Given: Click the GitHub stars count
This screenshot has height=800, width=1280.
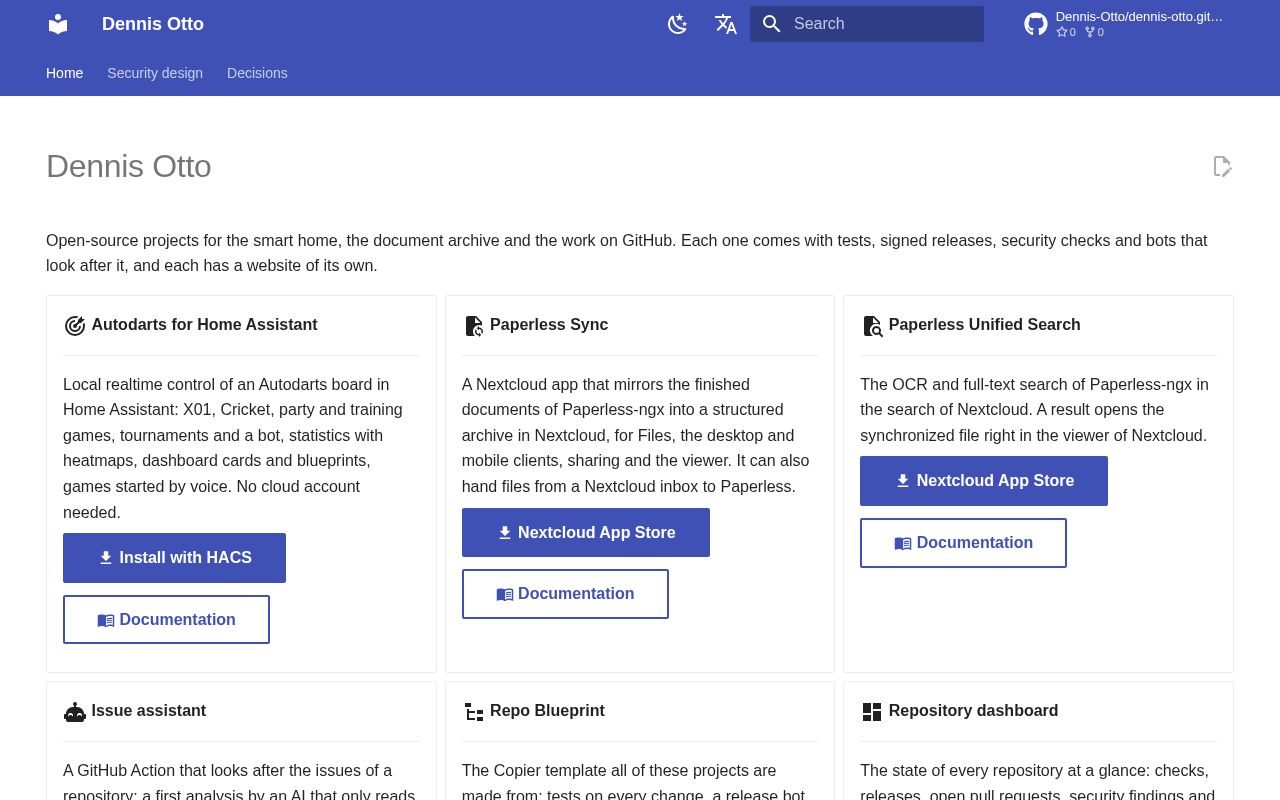Looking at the screenshot, I should 1066,32.
